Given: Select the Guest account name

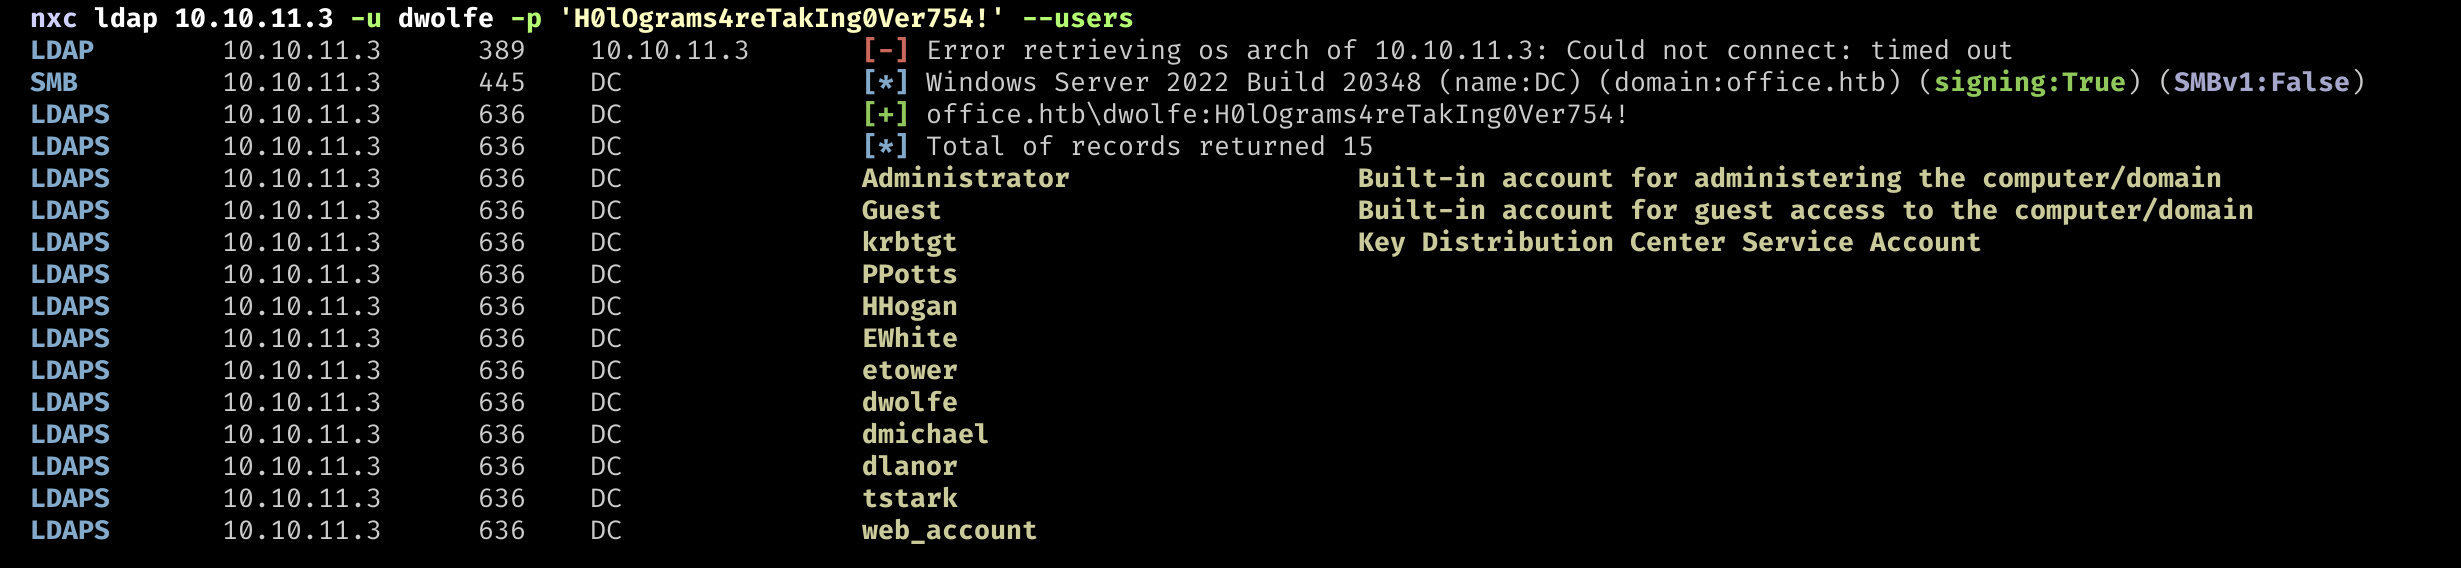Looking at the screenshot, I should (902, 210).
